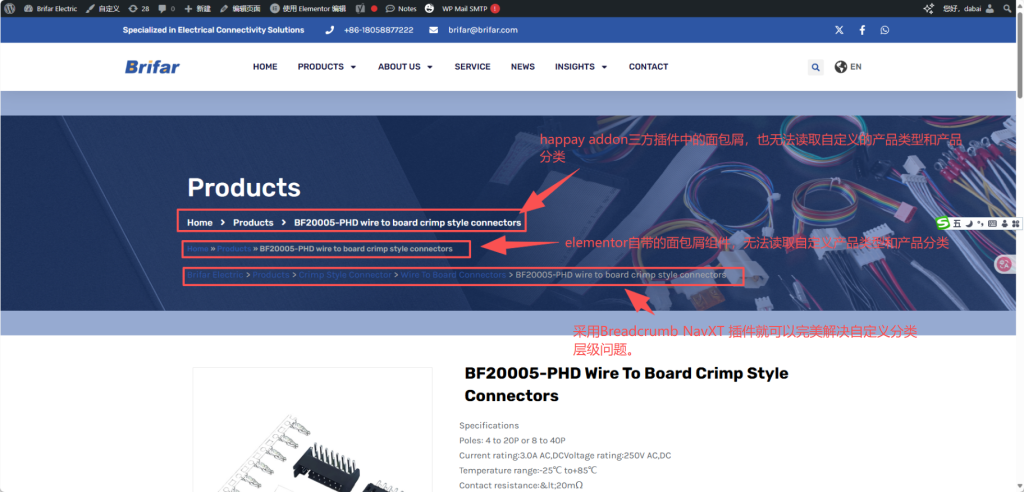Image resolution: width=1024 pixels, height=492 pixels.
Task: Open updates counter showing 28
Action: point(139,8)
